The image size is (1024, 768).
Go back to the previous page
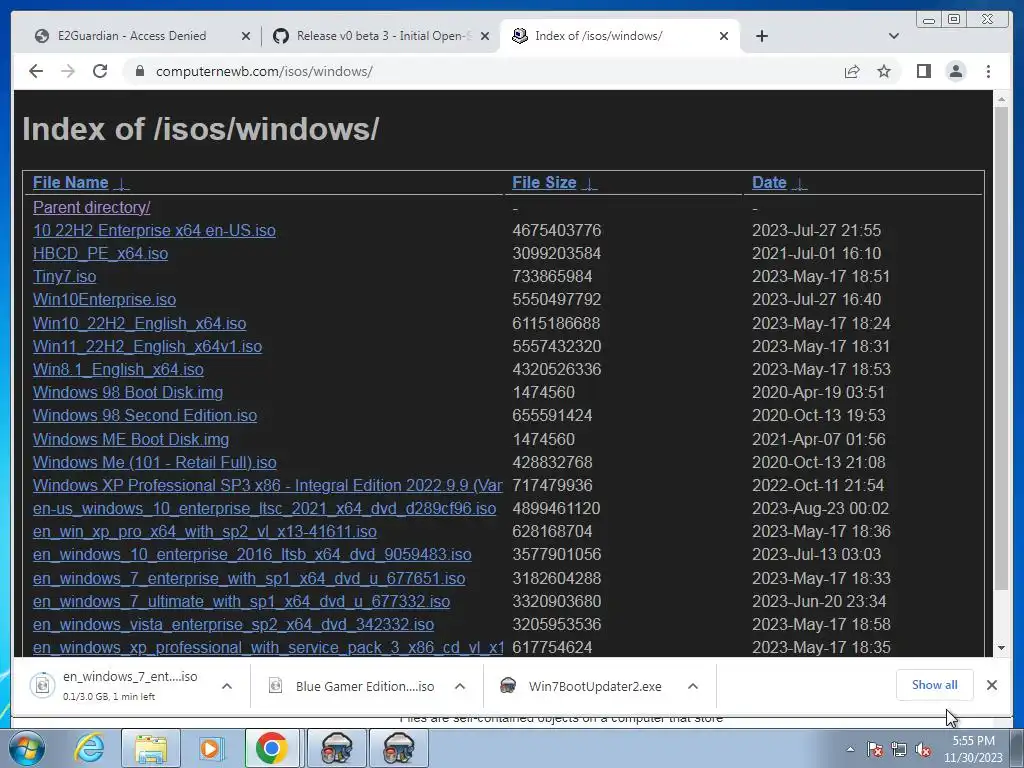click(36, 71)
